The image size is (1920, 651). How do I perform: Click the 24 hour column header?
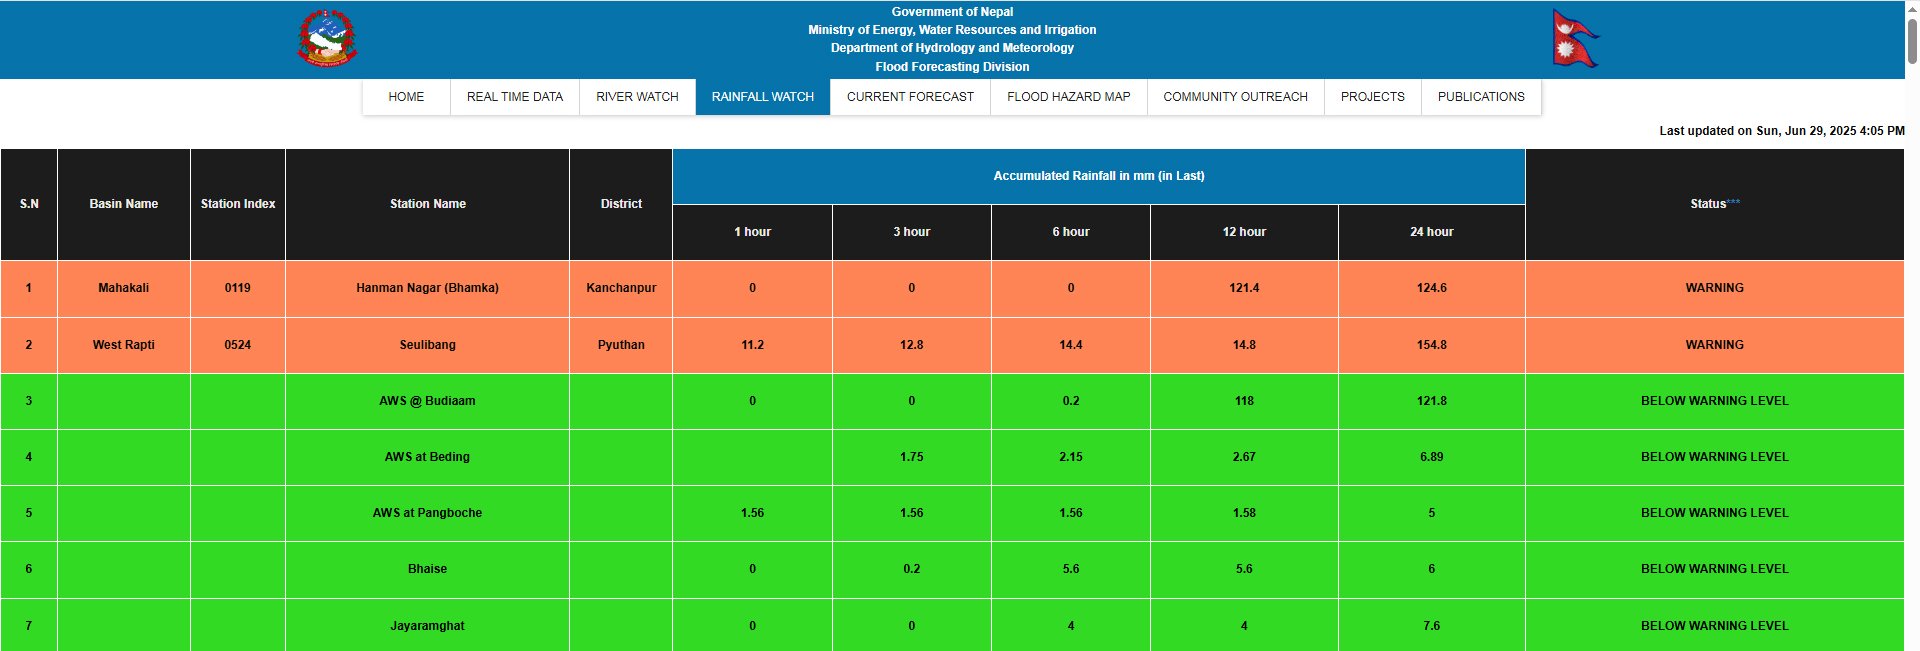1432,232
